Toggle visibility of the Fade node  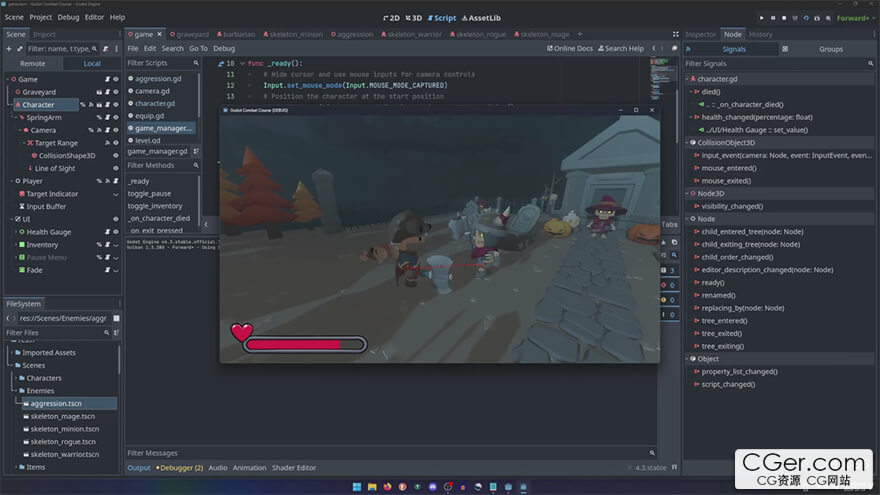click(115, 270)
